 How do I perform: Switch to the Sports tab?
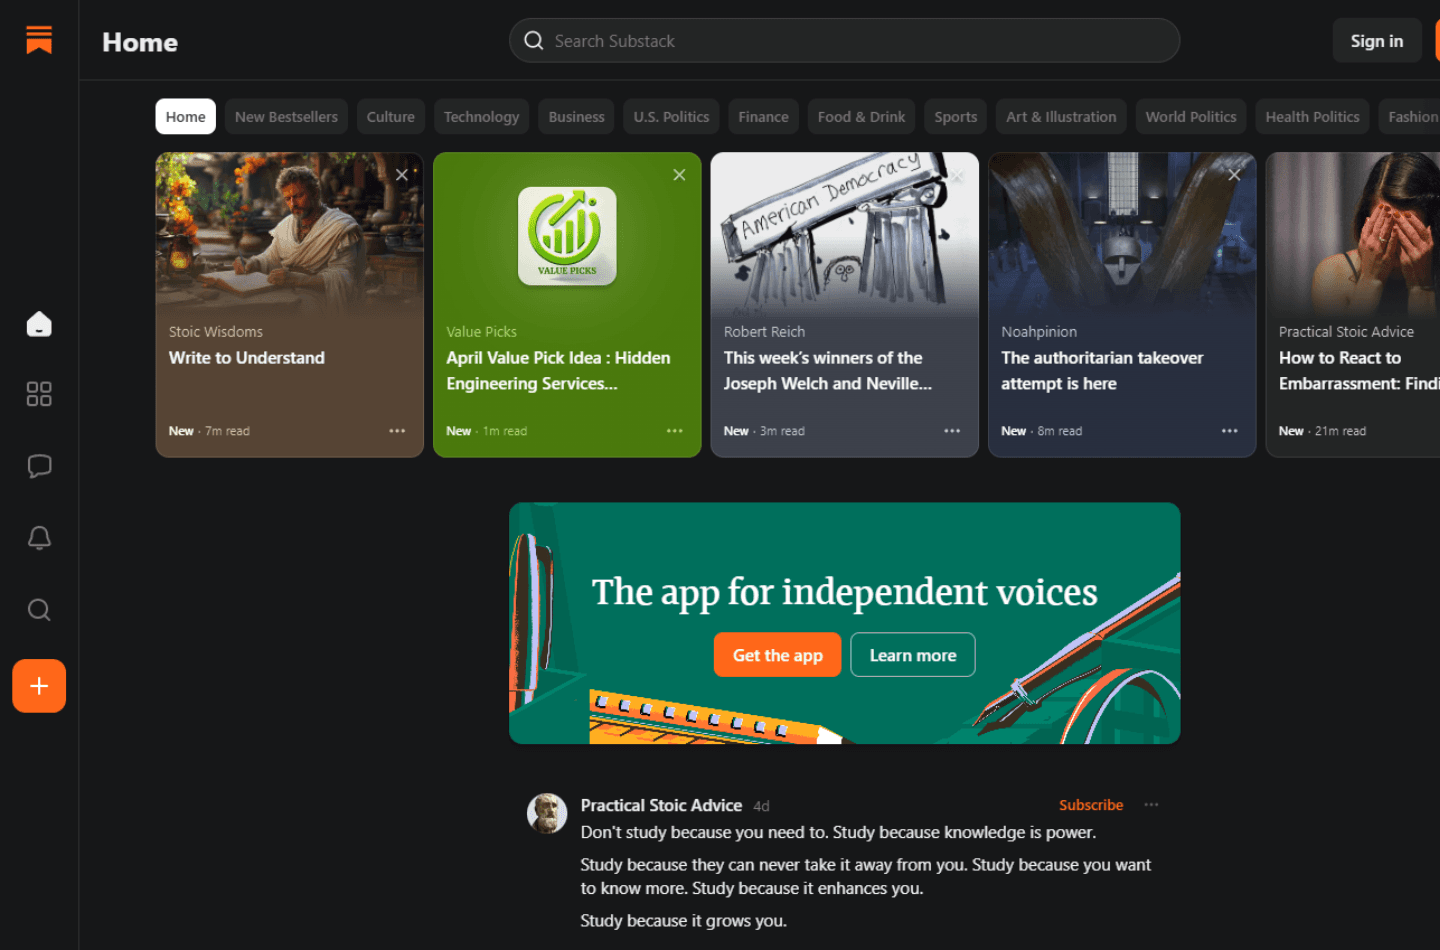[x=956, y=117]
